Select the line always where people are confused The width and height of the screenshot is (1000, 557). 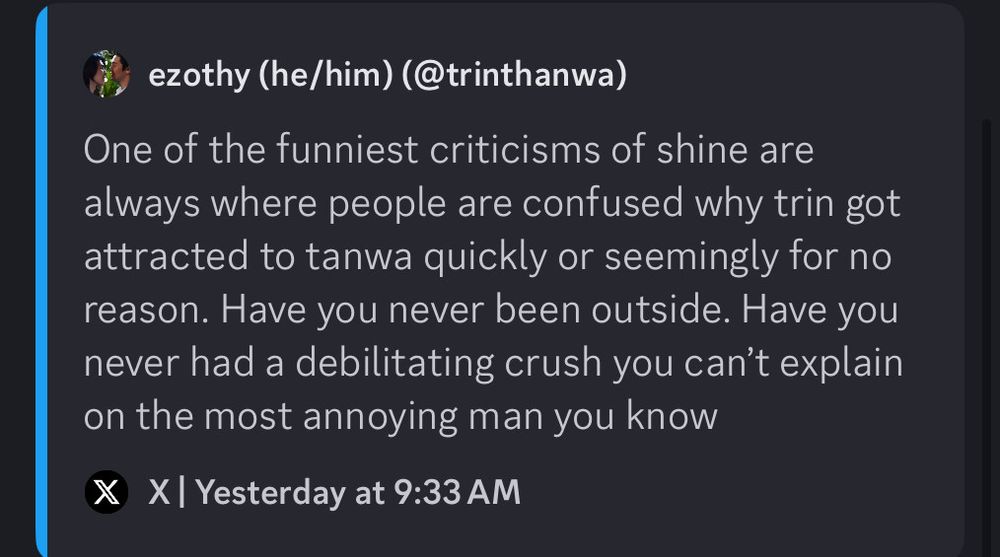pos(492,204)
